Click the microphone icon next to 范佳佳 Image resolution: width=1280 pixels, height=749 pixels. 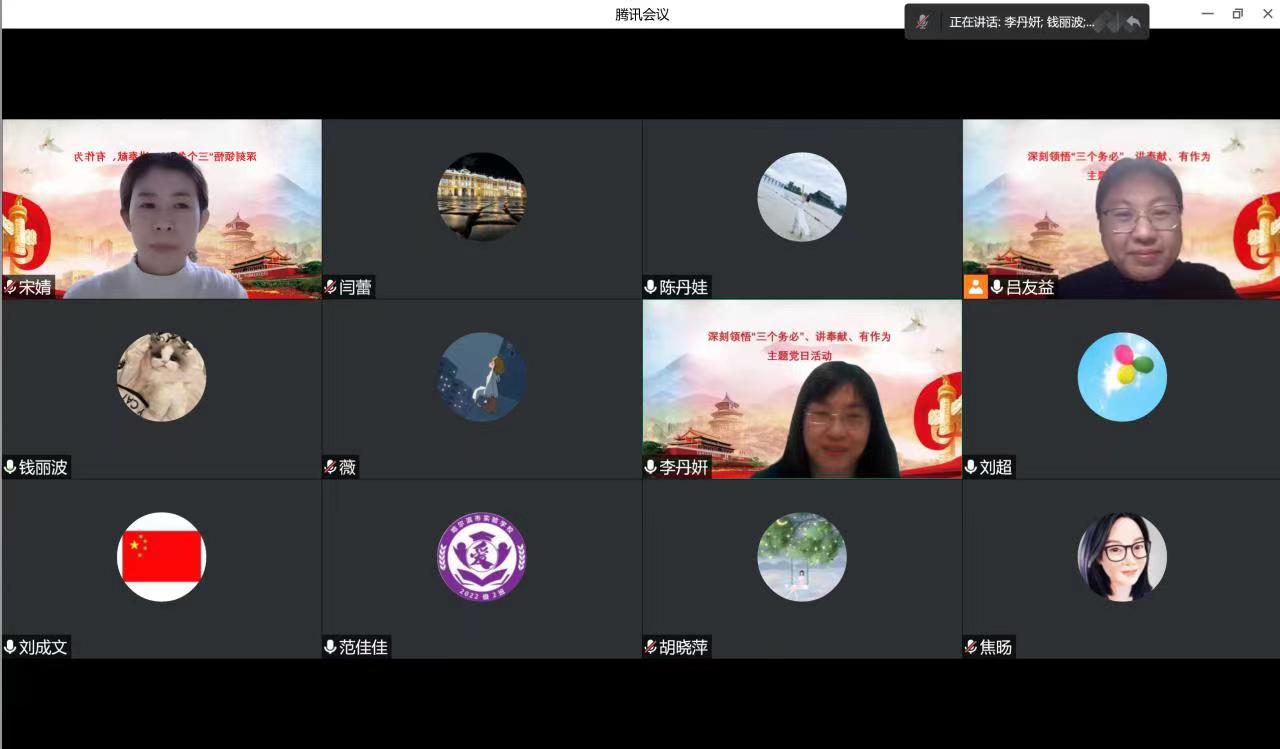click(x=331, y=647)
